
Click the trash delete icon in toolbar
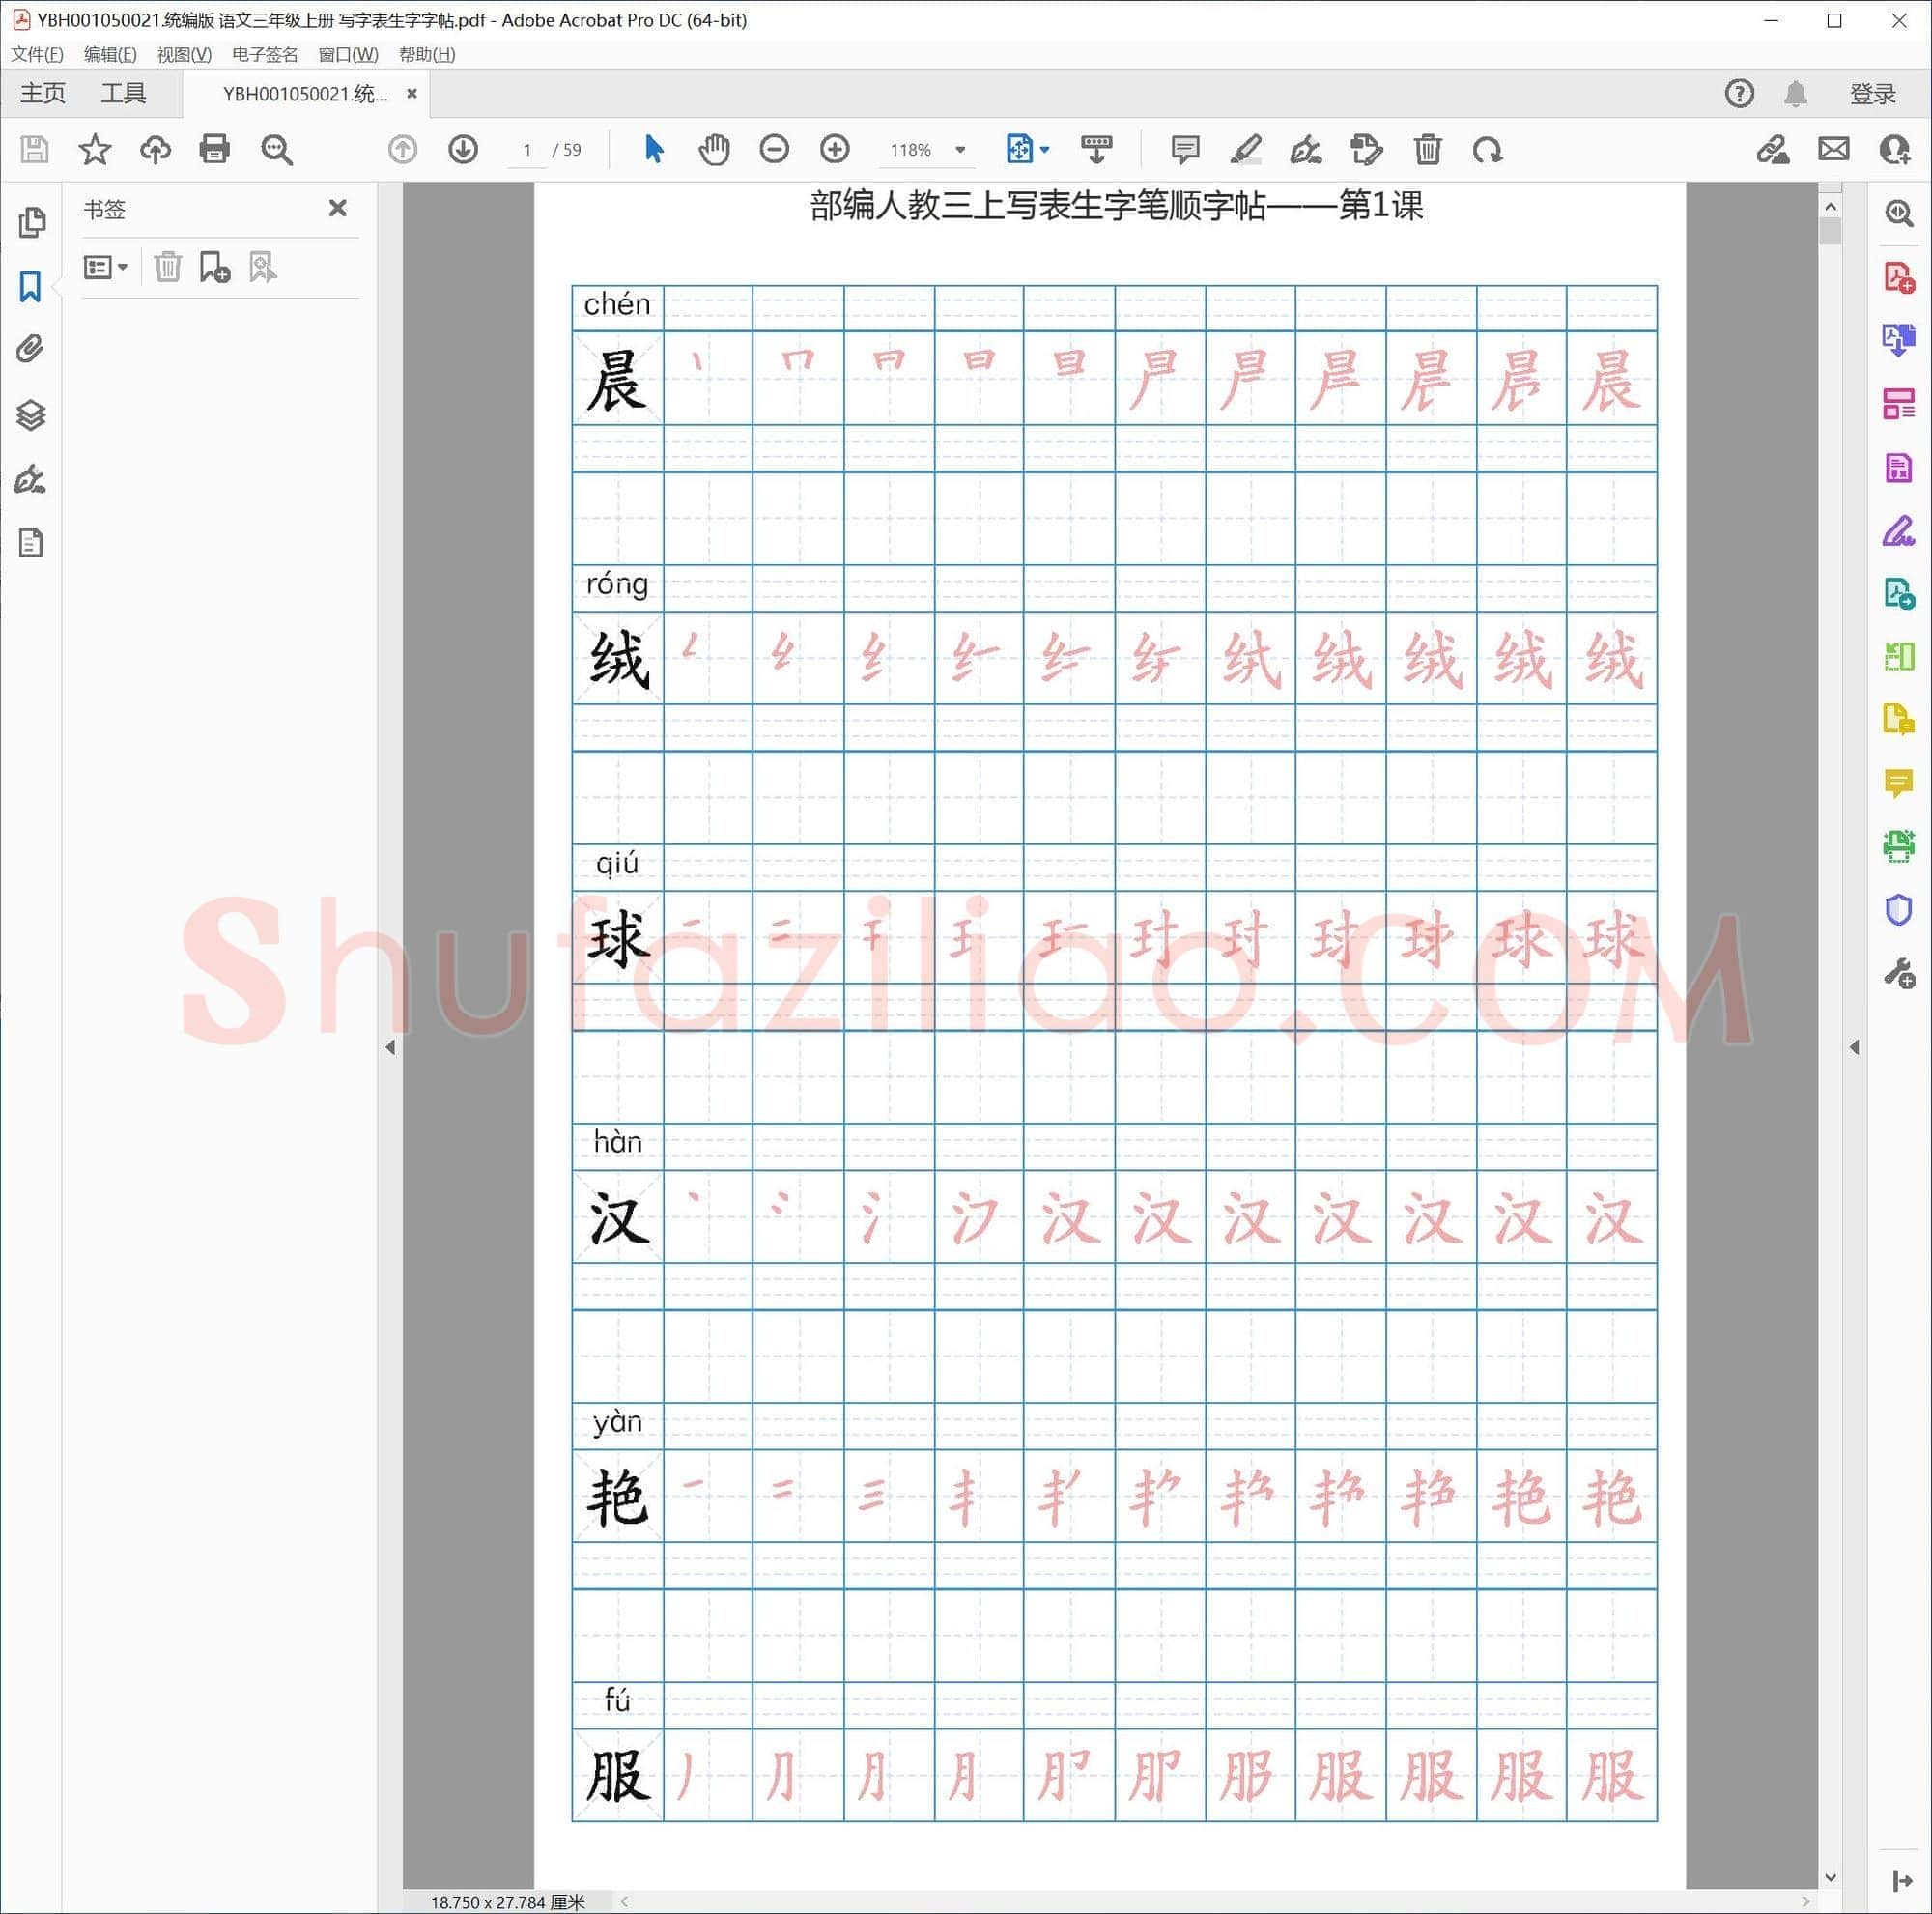[x=1427, y=150]
